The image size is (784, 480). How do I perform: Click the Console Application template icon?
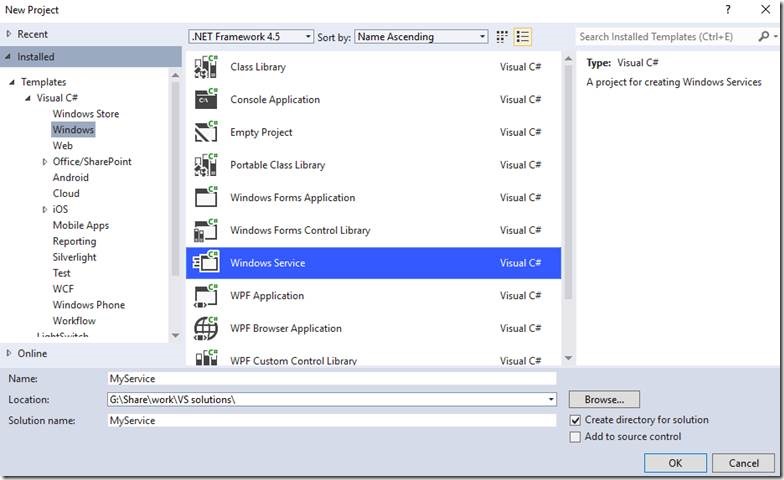pos(206,100)
